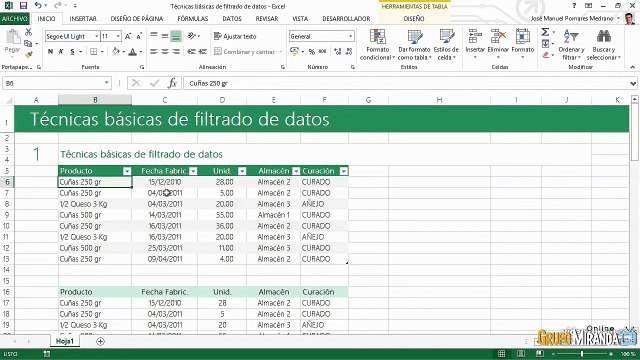The image size is (640, 360).
Task: Decrease font size with the smaller A icon
Action: click(x=139, y=36)
